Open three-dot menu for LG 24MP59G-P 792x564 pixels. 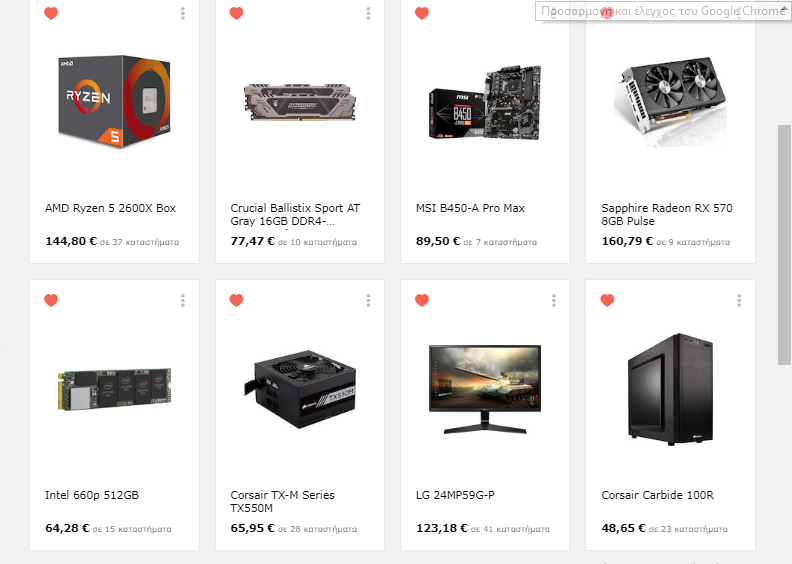point(554,301)
